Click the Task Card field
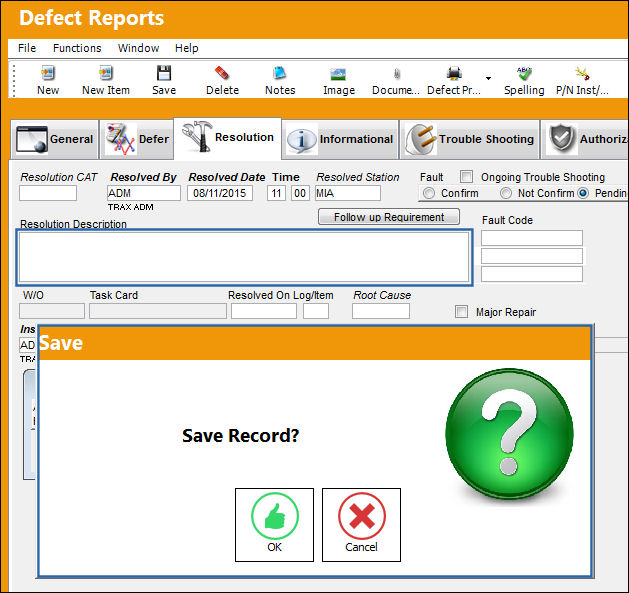This screenshot has height=593, width=629. tap(158, 311)
